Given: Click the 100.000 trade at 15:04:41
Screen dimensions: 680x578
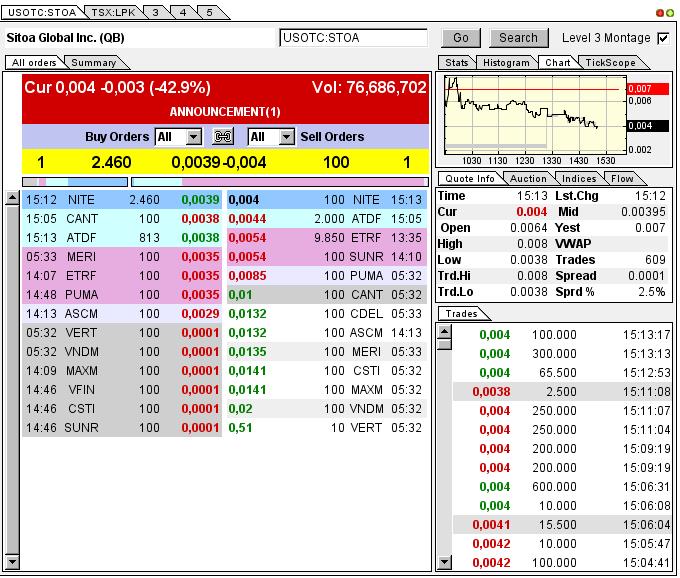Looking at the screenshot, I should (562, 562).
